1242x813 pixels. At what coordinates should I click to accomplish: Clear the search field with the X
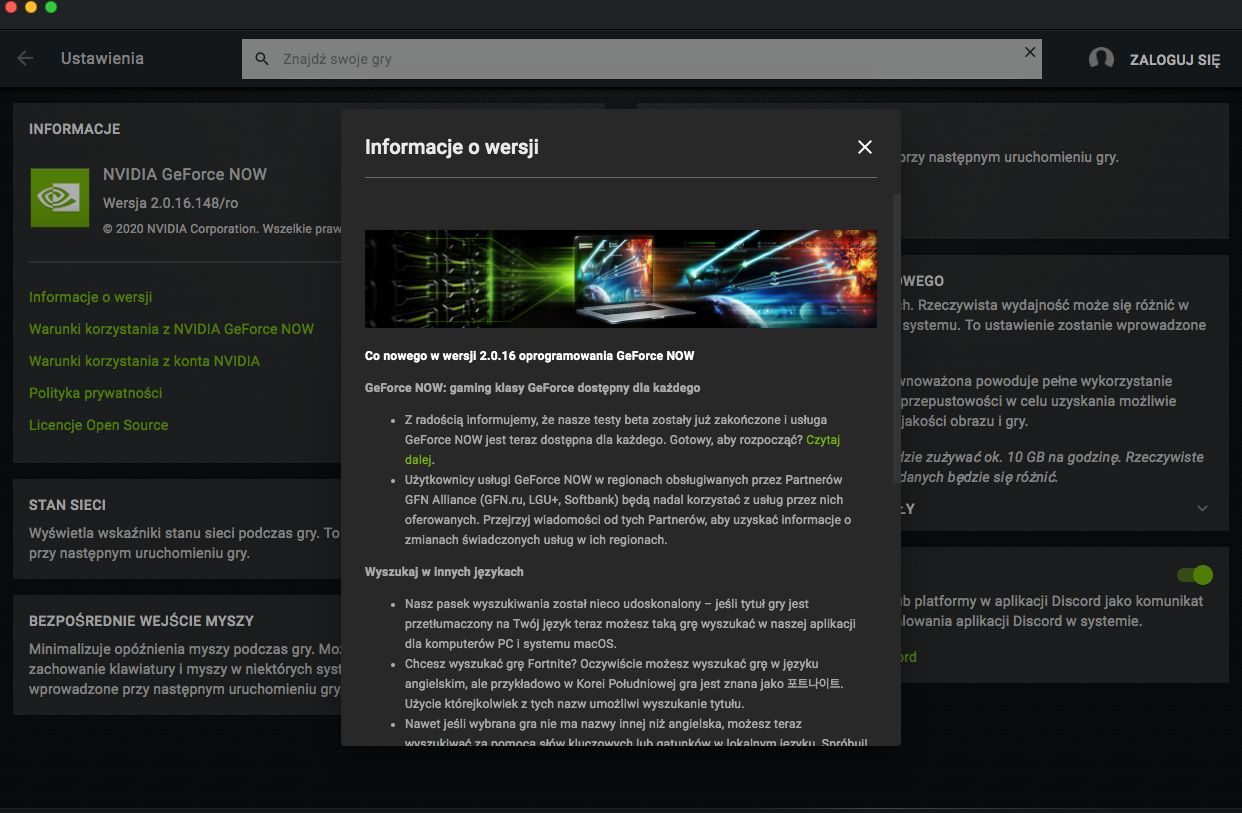pos(1030,52)
